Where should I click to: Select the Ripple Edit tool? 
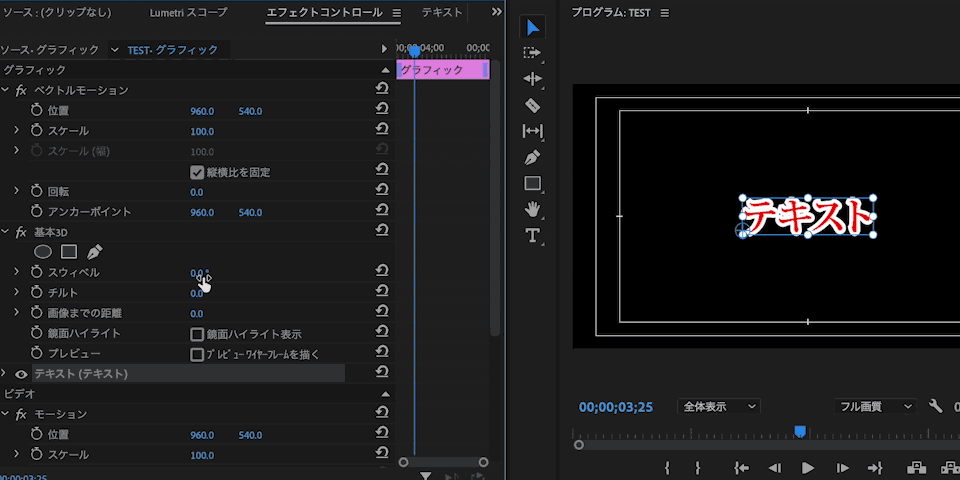(x=532, y=79)
